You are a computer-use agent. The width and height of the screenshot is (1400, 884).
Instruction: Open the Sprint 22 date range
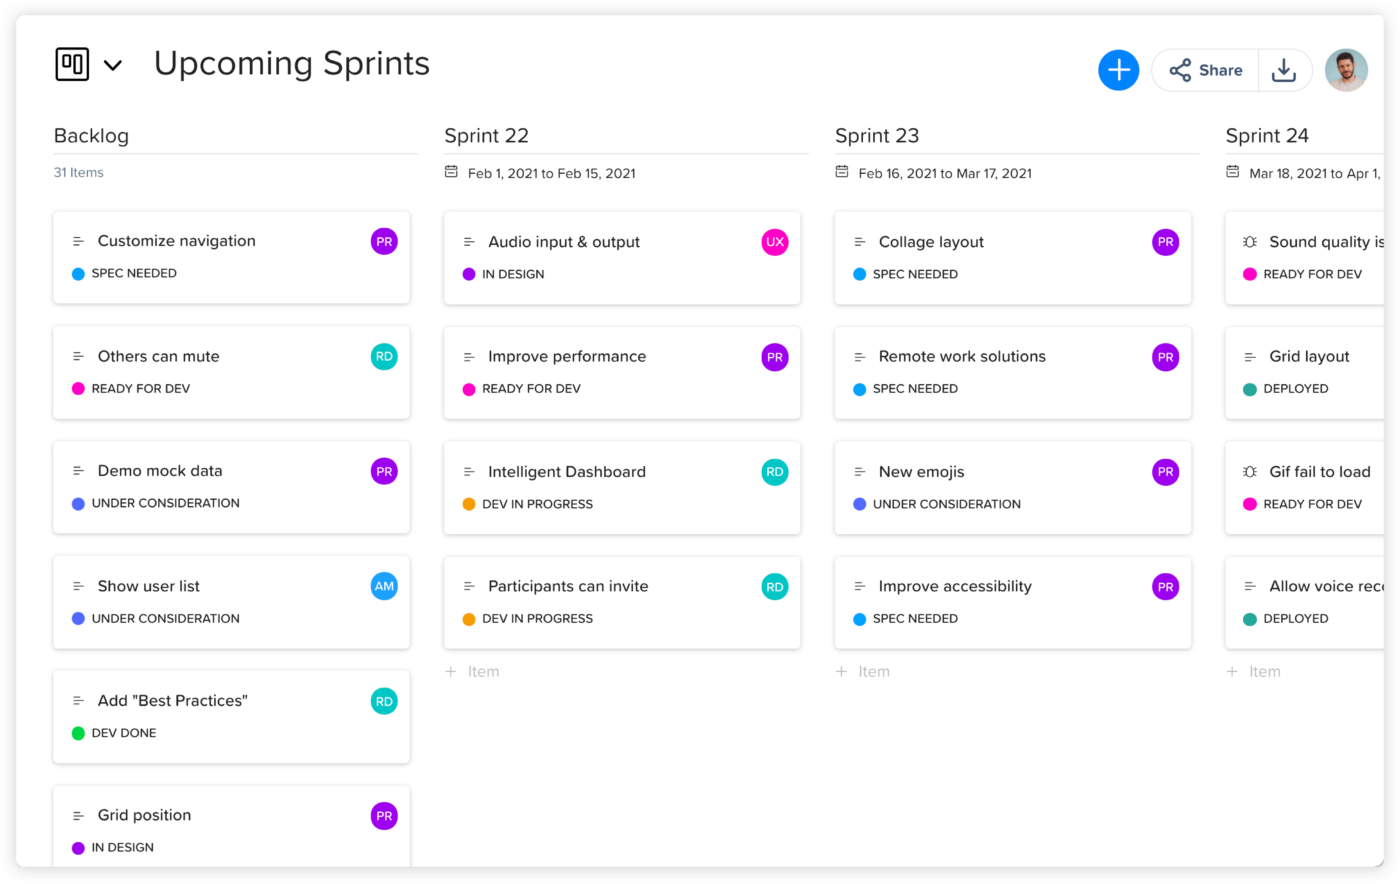pos(551,173)
